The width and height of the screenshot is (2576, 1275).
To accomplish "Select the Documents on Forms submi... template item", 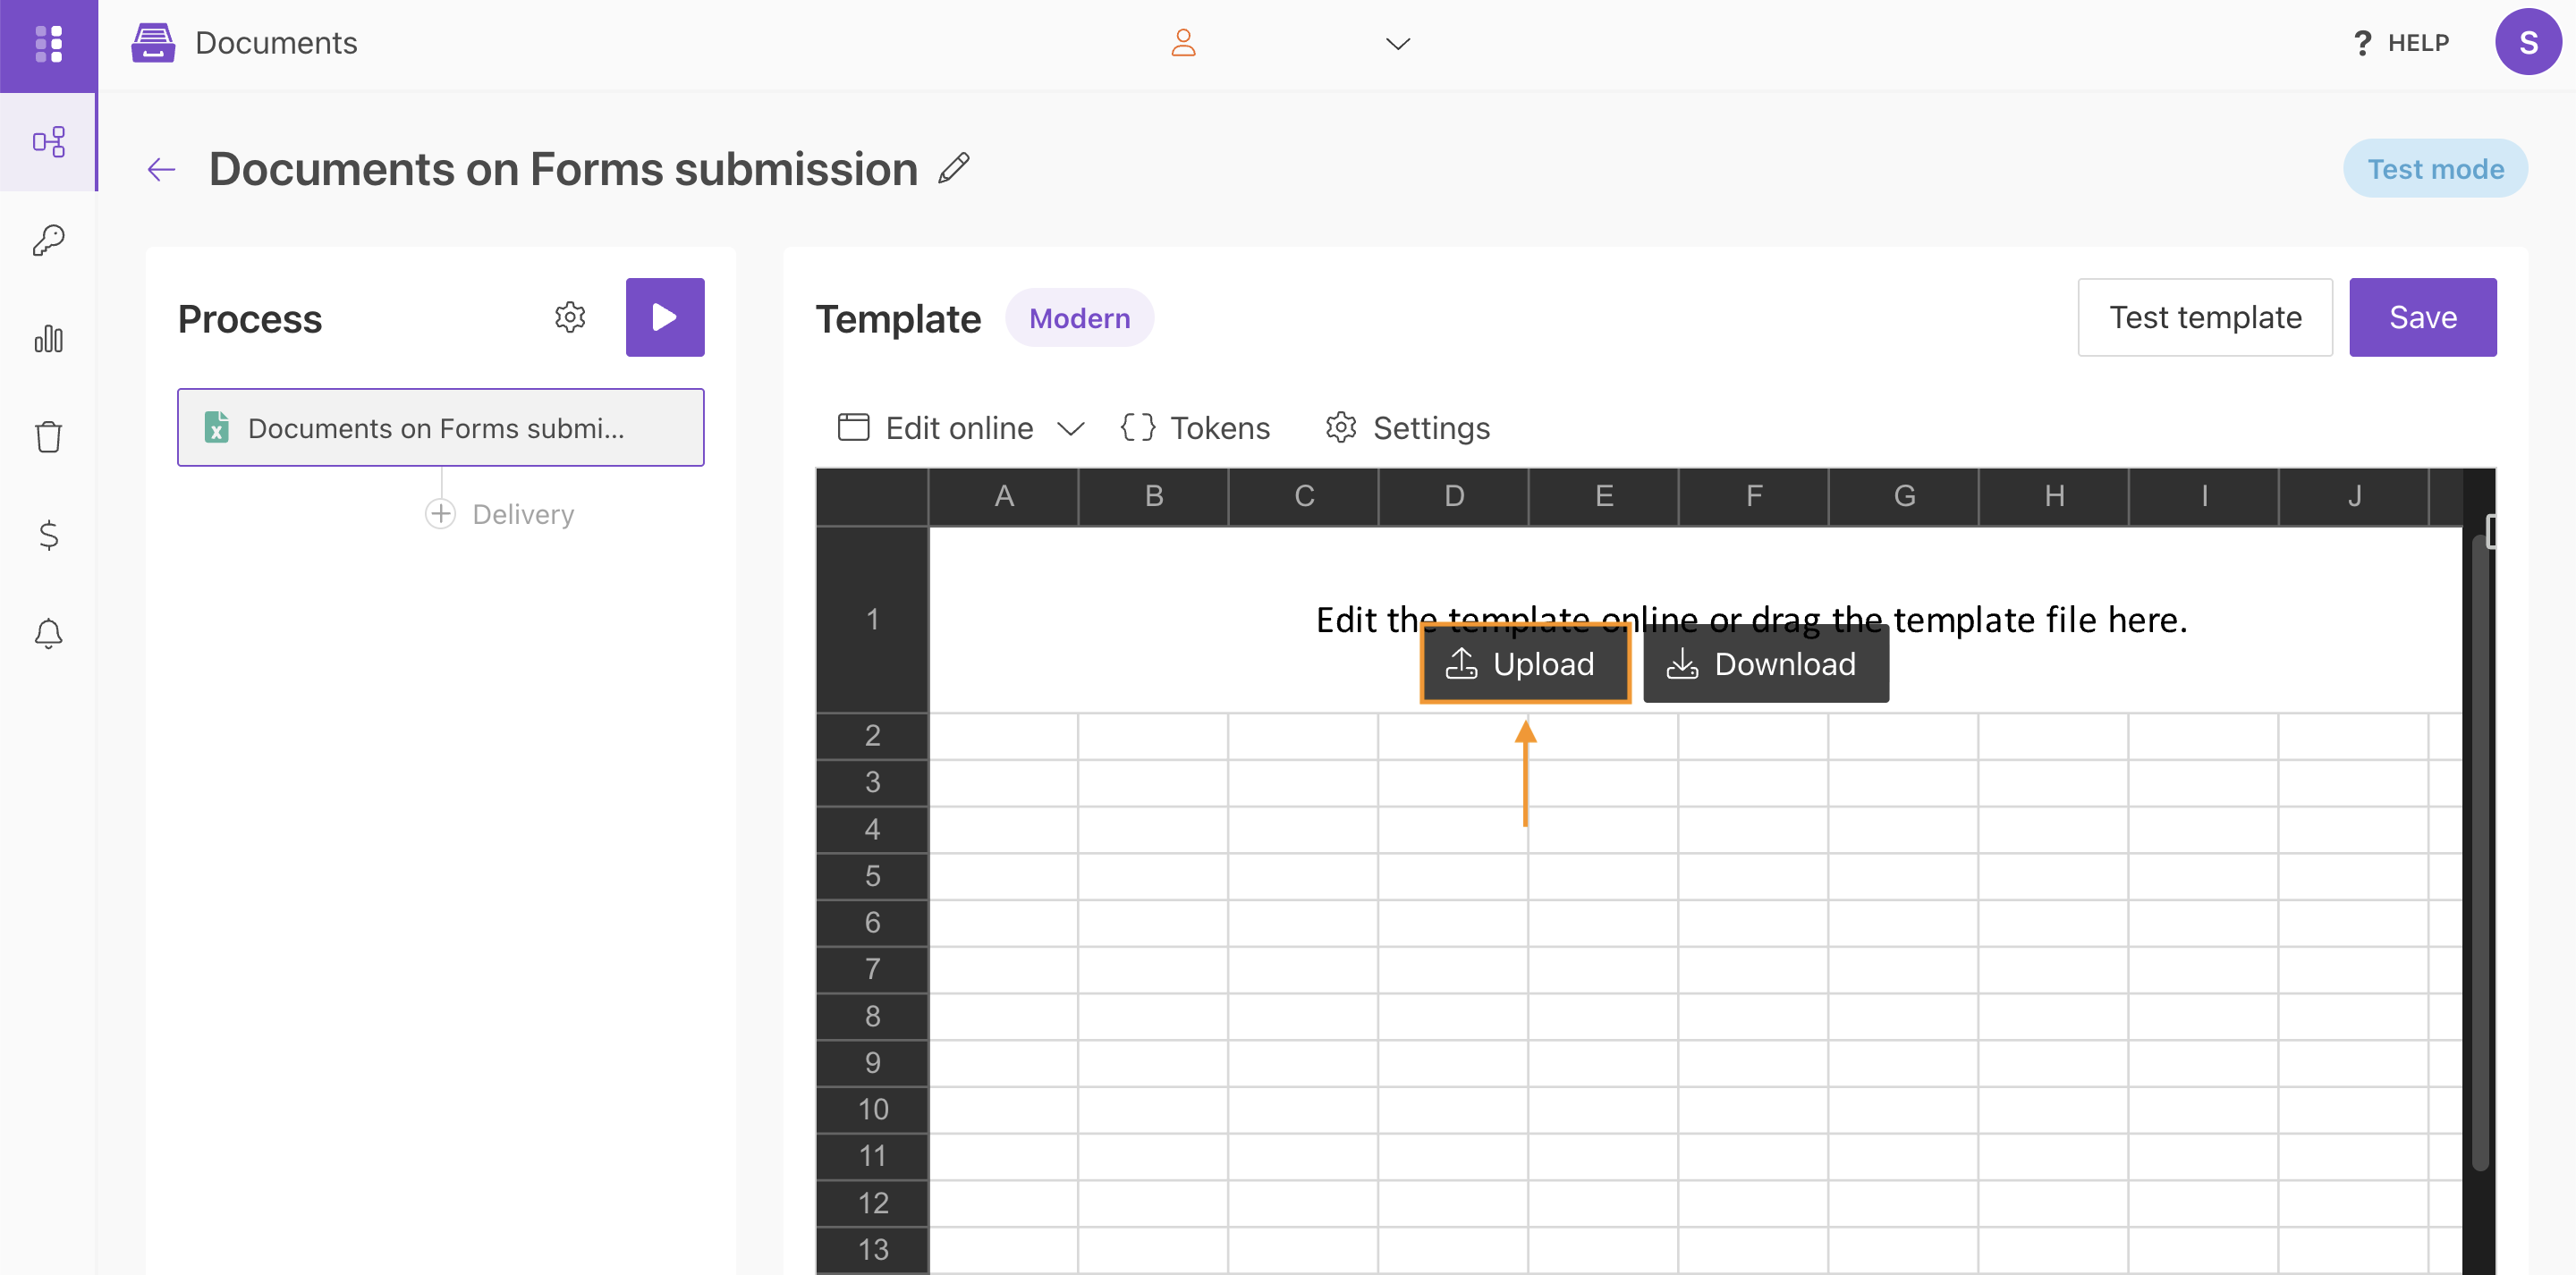I will [x=440, y=427].
